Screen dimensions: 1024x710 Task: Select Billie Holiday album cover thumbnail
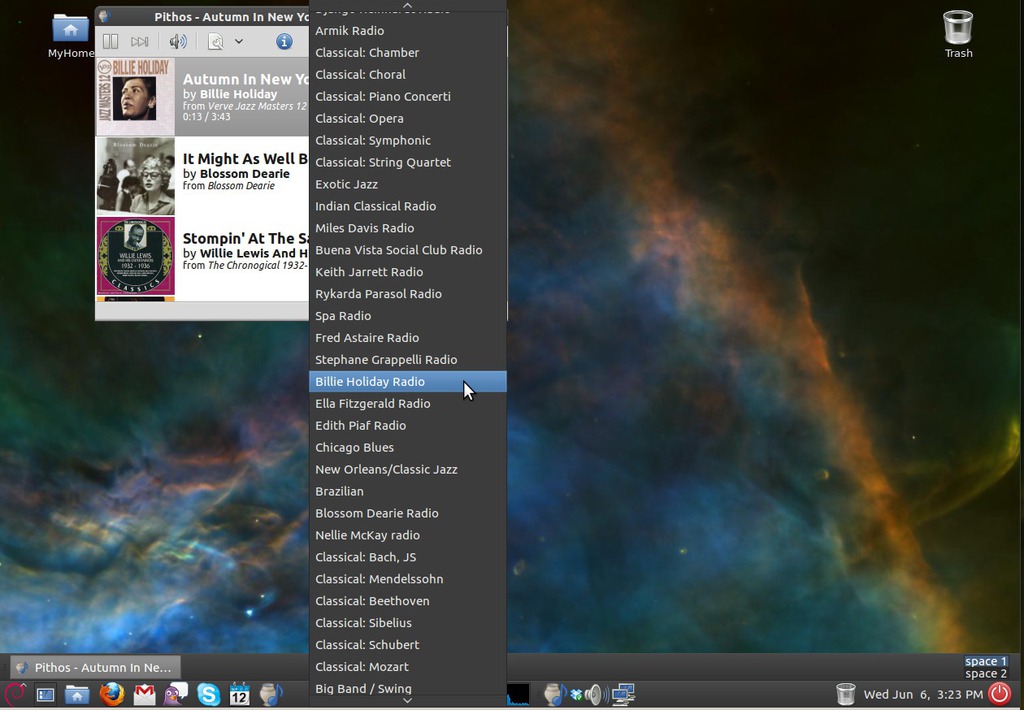point(136,97)
